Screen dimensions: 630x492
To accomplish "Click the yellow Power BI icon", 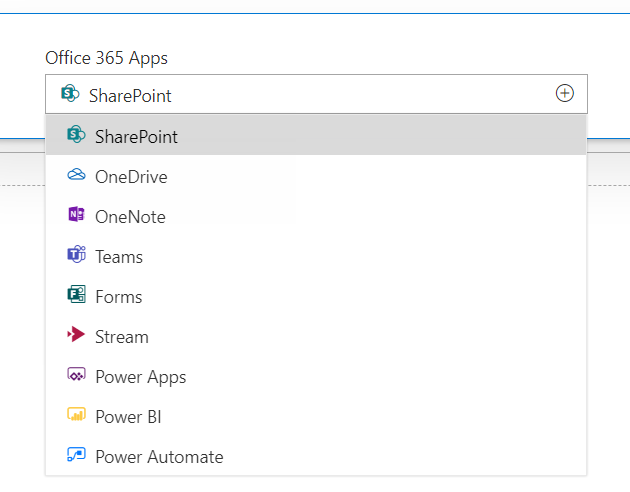I will pos(76,414).
